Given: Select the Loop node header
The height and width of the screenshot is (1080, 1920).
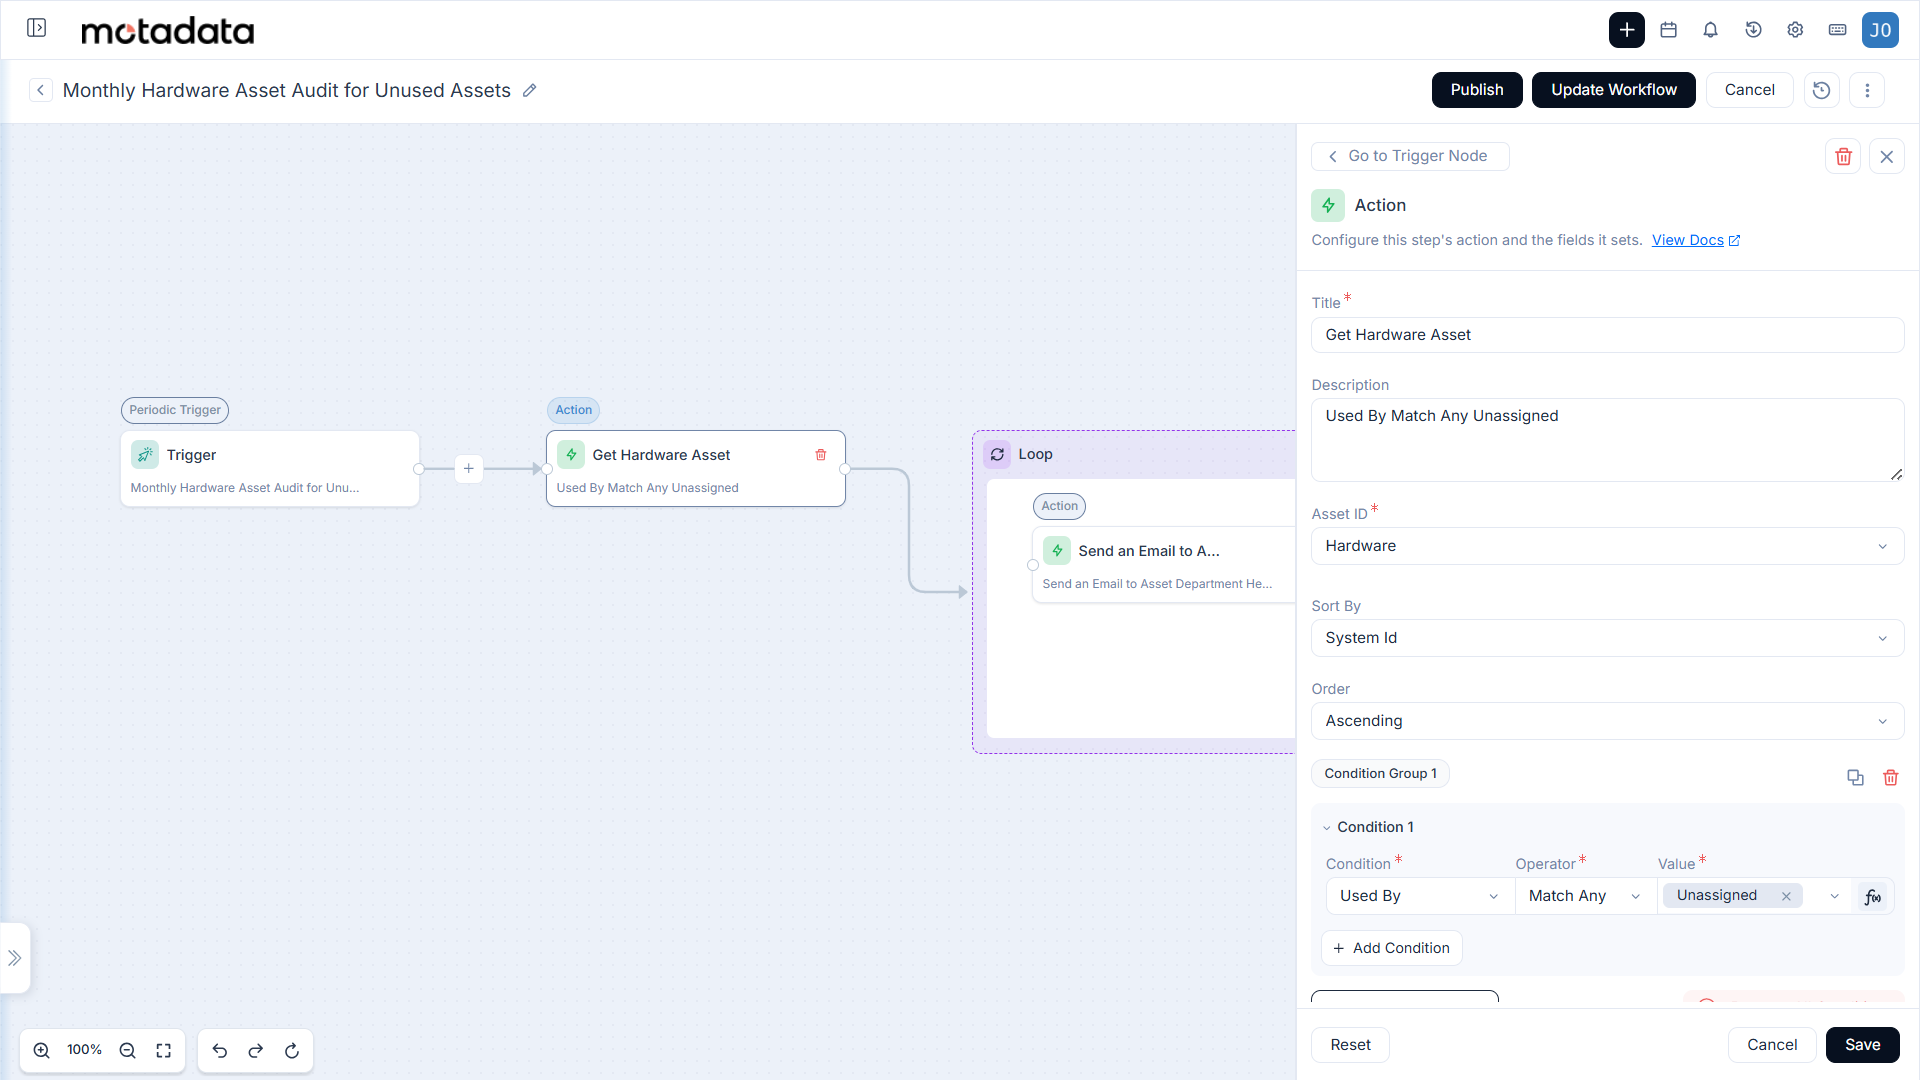Looking at the screenshot, I should [x=1135, y=454].
